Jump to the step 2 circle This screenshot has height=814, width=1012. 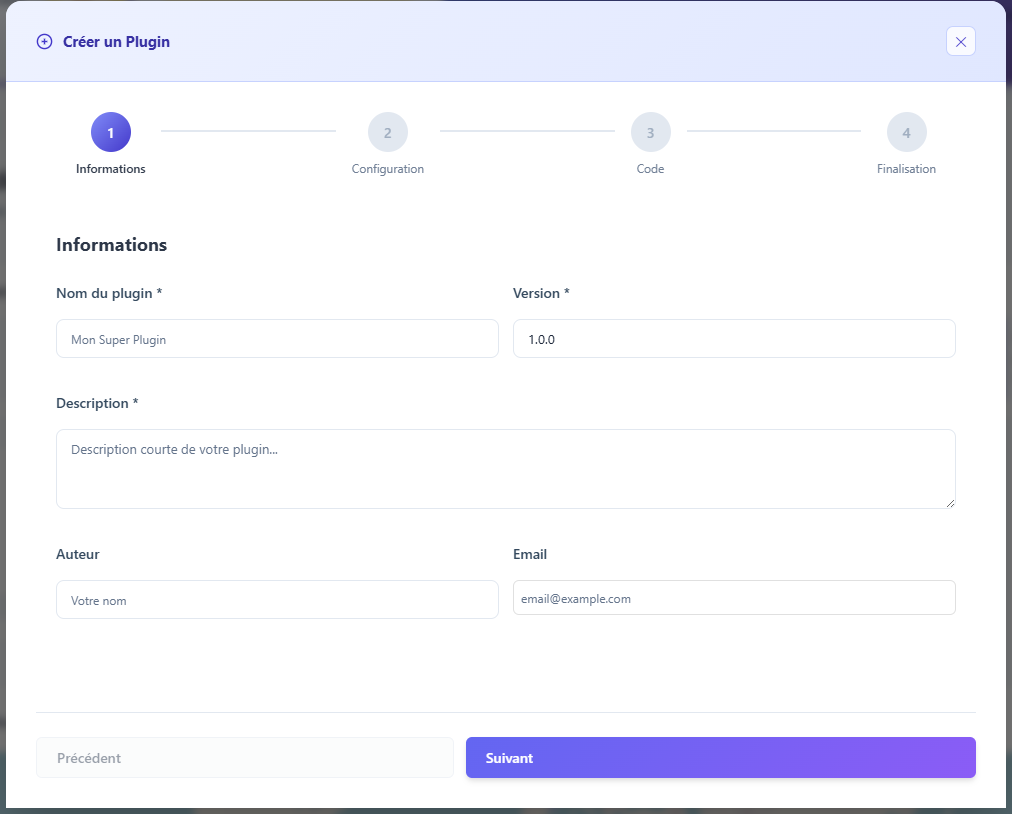[x=388, y=132]
